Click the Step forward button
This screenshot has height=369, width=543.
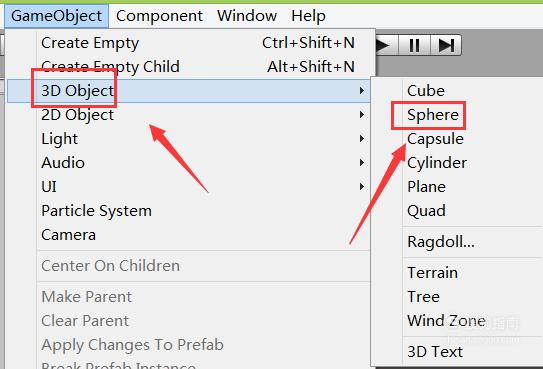tap(446, 45)
